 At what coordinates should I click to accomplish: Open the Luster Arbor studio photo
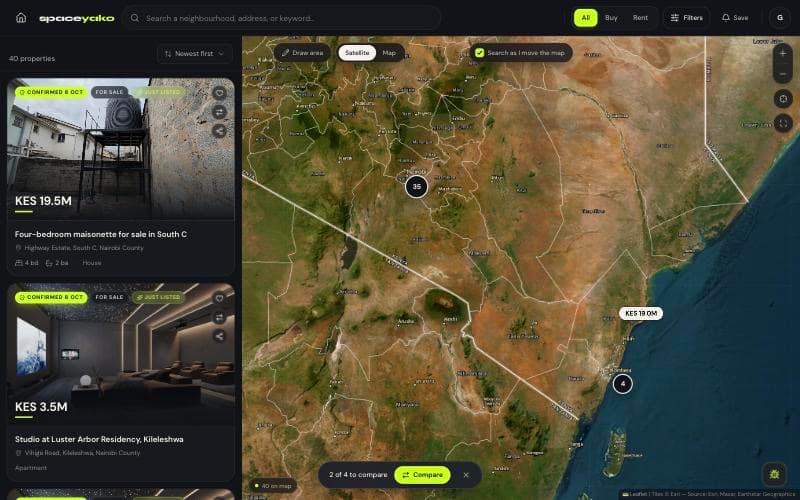(x=121, y=354)
